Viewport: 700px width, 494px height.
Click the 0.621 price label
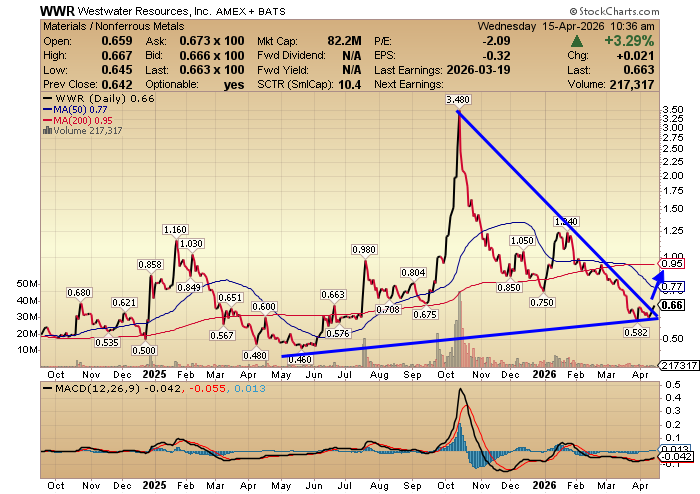click(x=124, y=303)
